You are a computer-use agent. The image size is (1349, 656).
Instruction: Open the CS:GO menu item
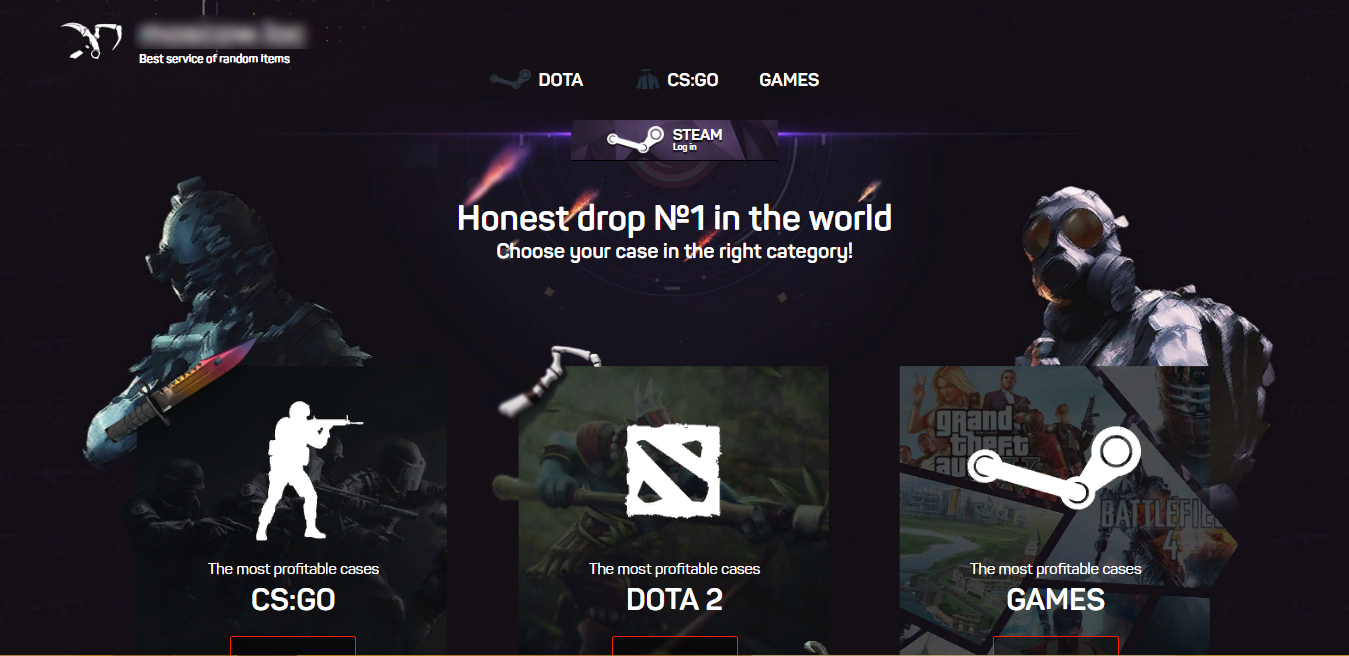click(x=693, y=80)
